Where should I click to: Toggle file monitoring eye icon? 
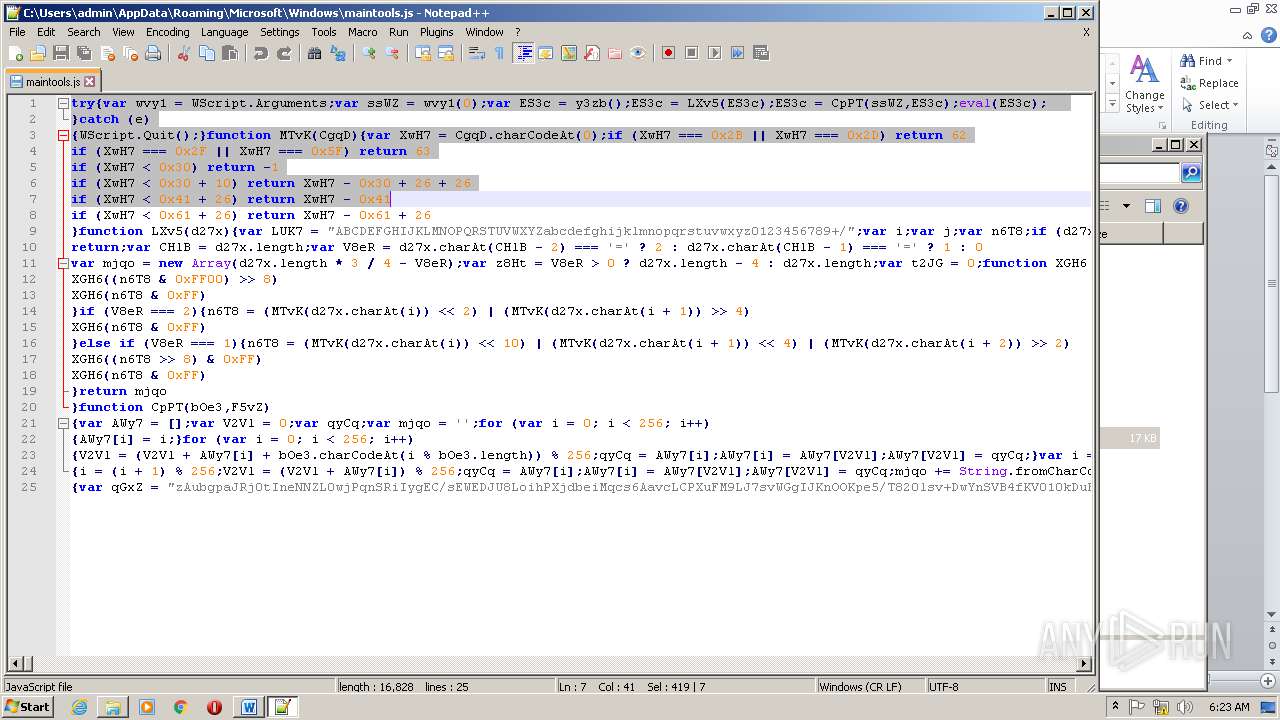click(x=638, y=53)
